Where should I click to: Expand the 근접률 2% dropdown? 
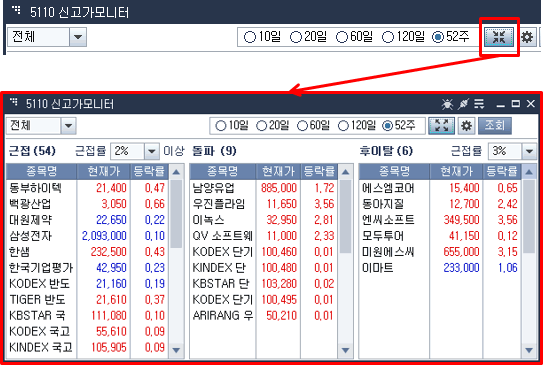(x=151, y=151)
